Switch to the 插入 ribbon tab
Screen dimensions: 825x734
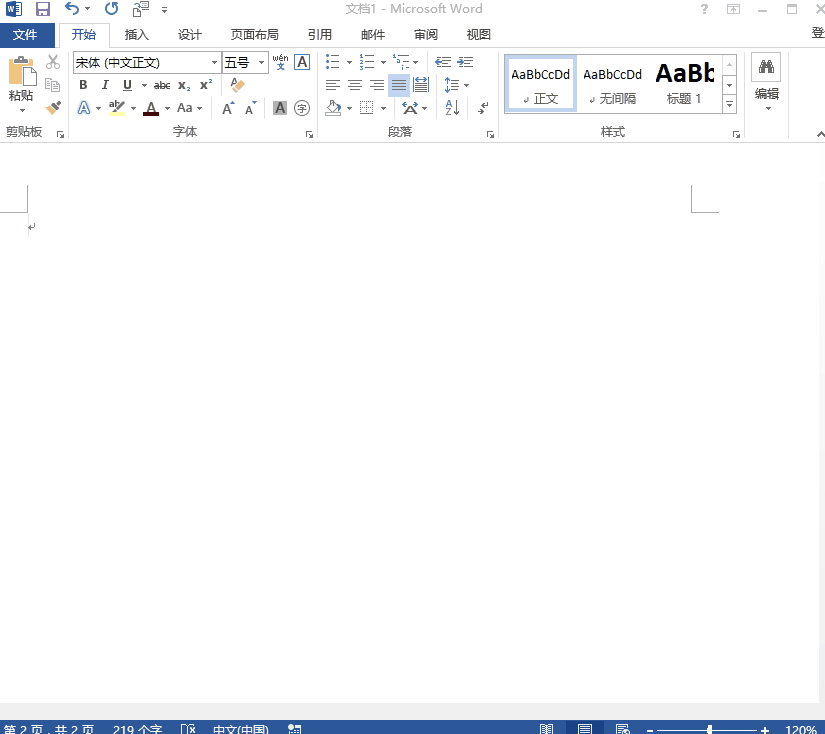(x=137, y=34)
